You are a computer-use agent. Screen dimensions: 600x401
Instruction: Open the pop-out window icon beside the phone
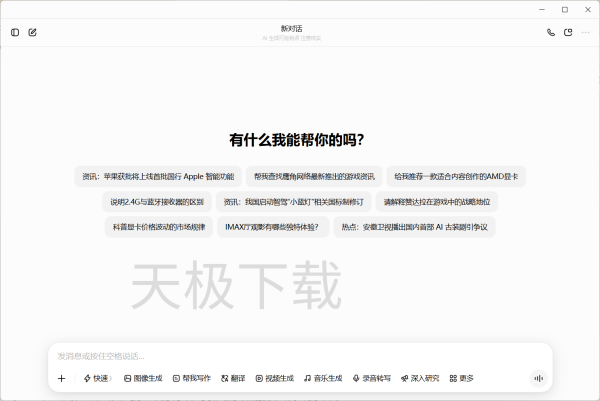point(568,33)
